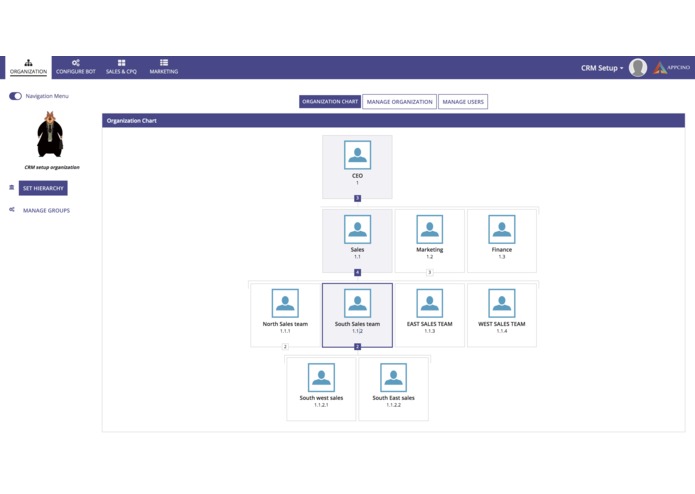Click the Finance label text

pos(502,249)
